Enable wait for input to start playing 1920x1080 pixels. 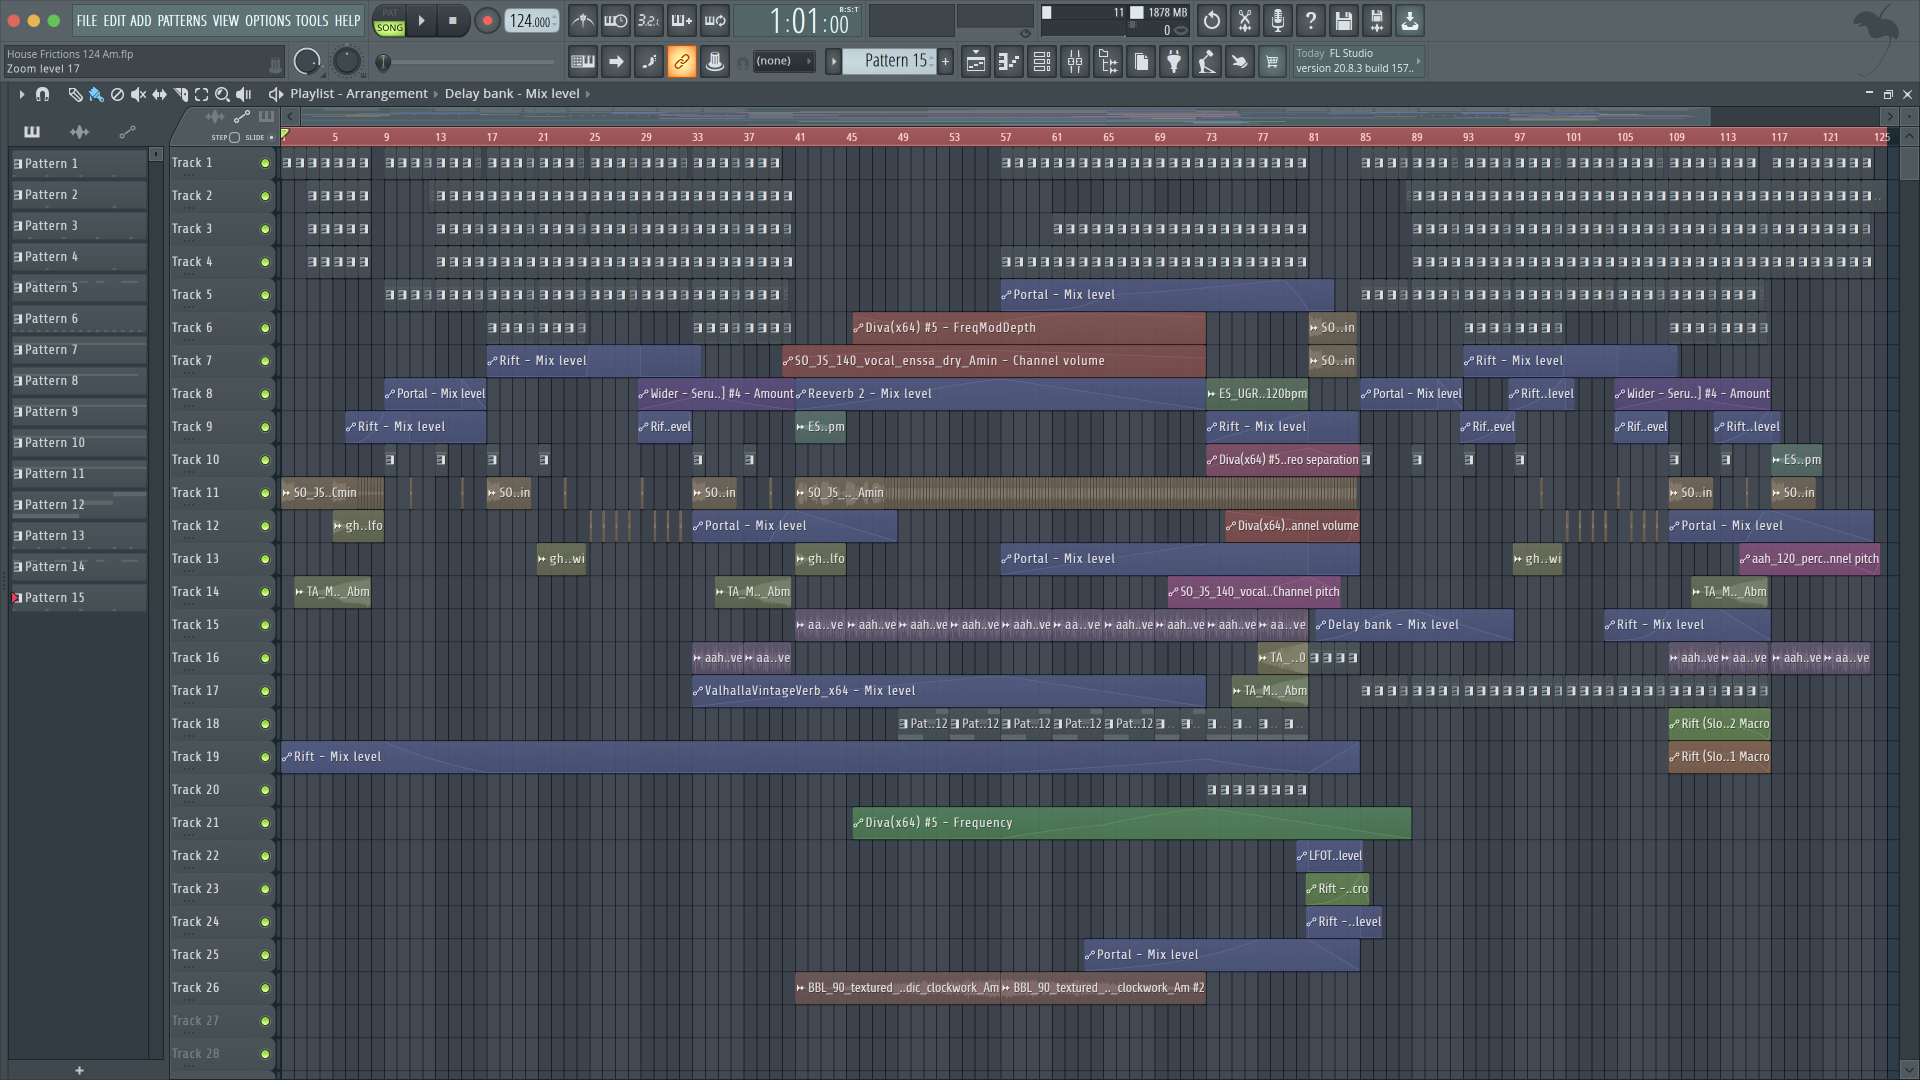pos(616,20)
